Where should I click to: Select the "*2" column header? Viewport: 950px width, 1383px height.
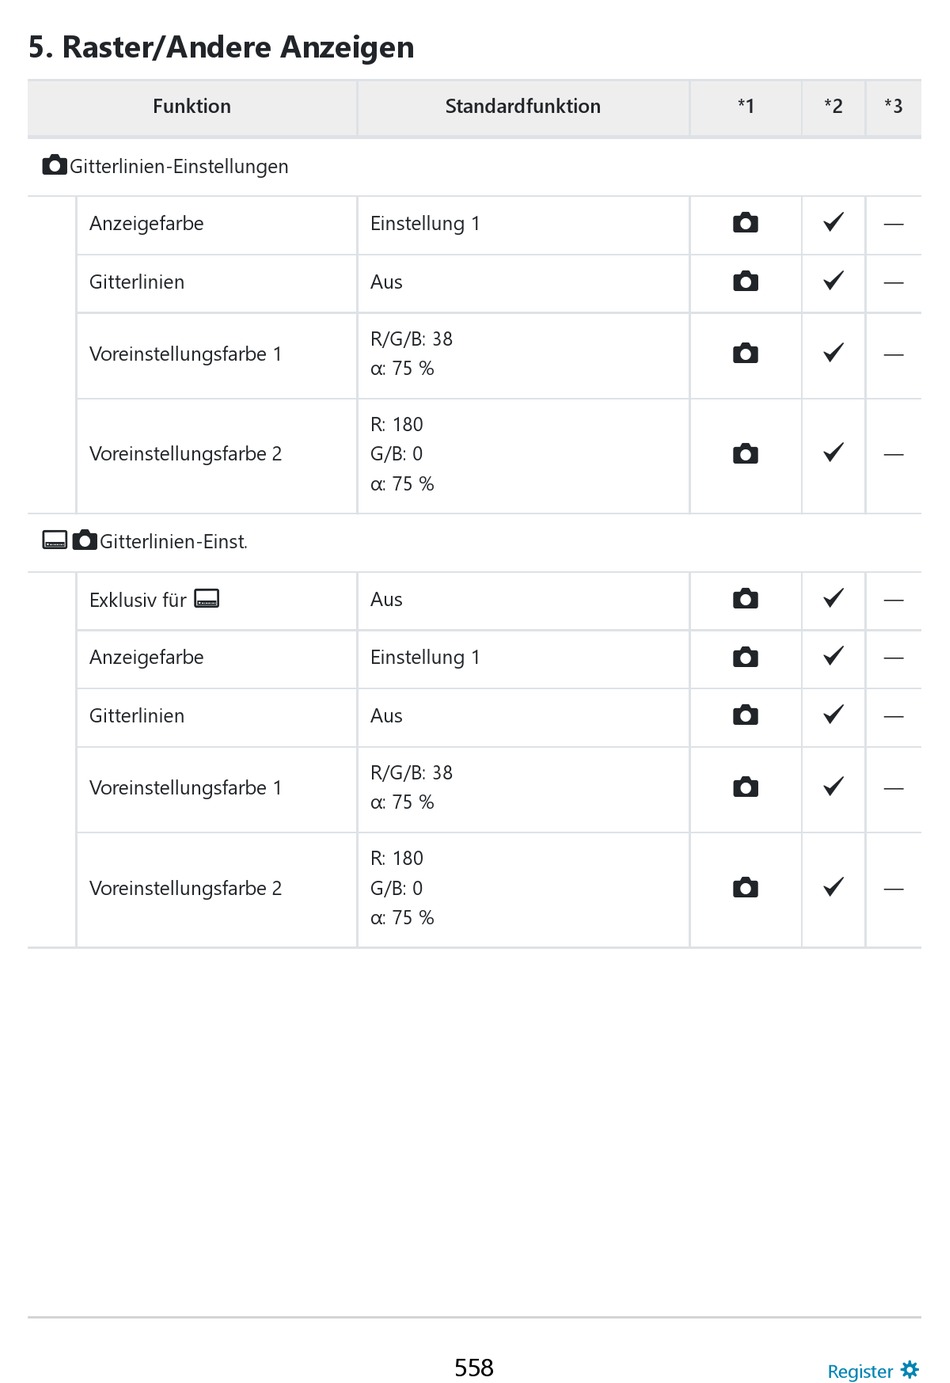click(x=833, y=106)
